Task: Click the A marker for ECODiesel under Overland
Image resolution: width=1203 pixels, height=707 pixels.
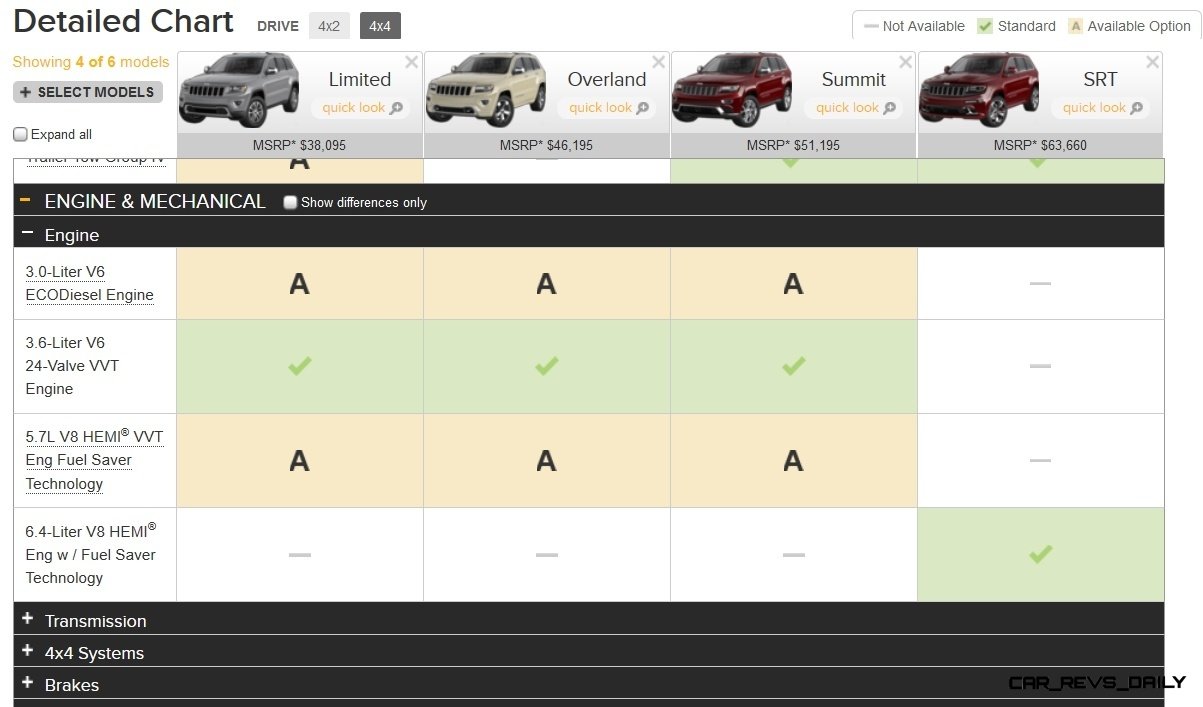Action: click(x=546, y=284)
